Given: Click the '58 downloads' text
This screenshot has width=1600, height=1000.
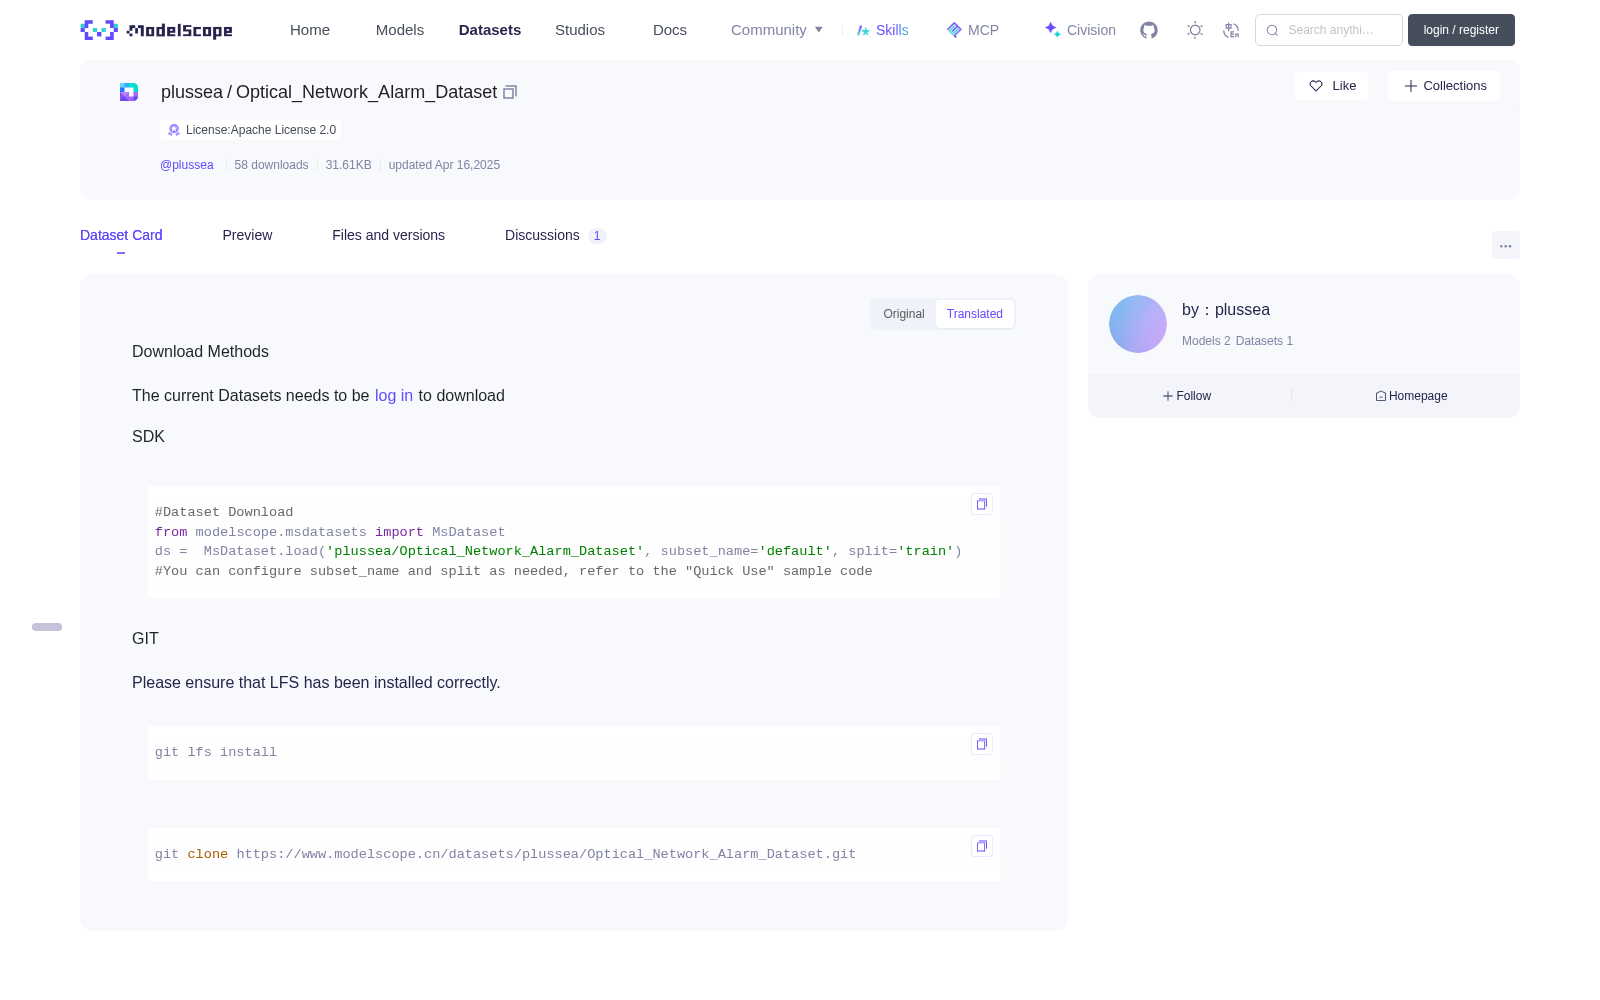Looking at the screenshot, I should (x=271, y=165).
